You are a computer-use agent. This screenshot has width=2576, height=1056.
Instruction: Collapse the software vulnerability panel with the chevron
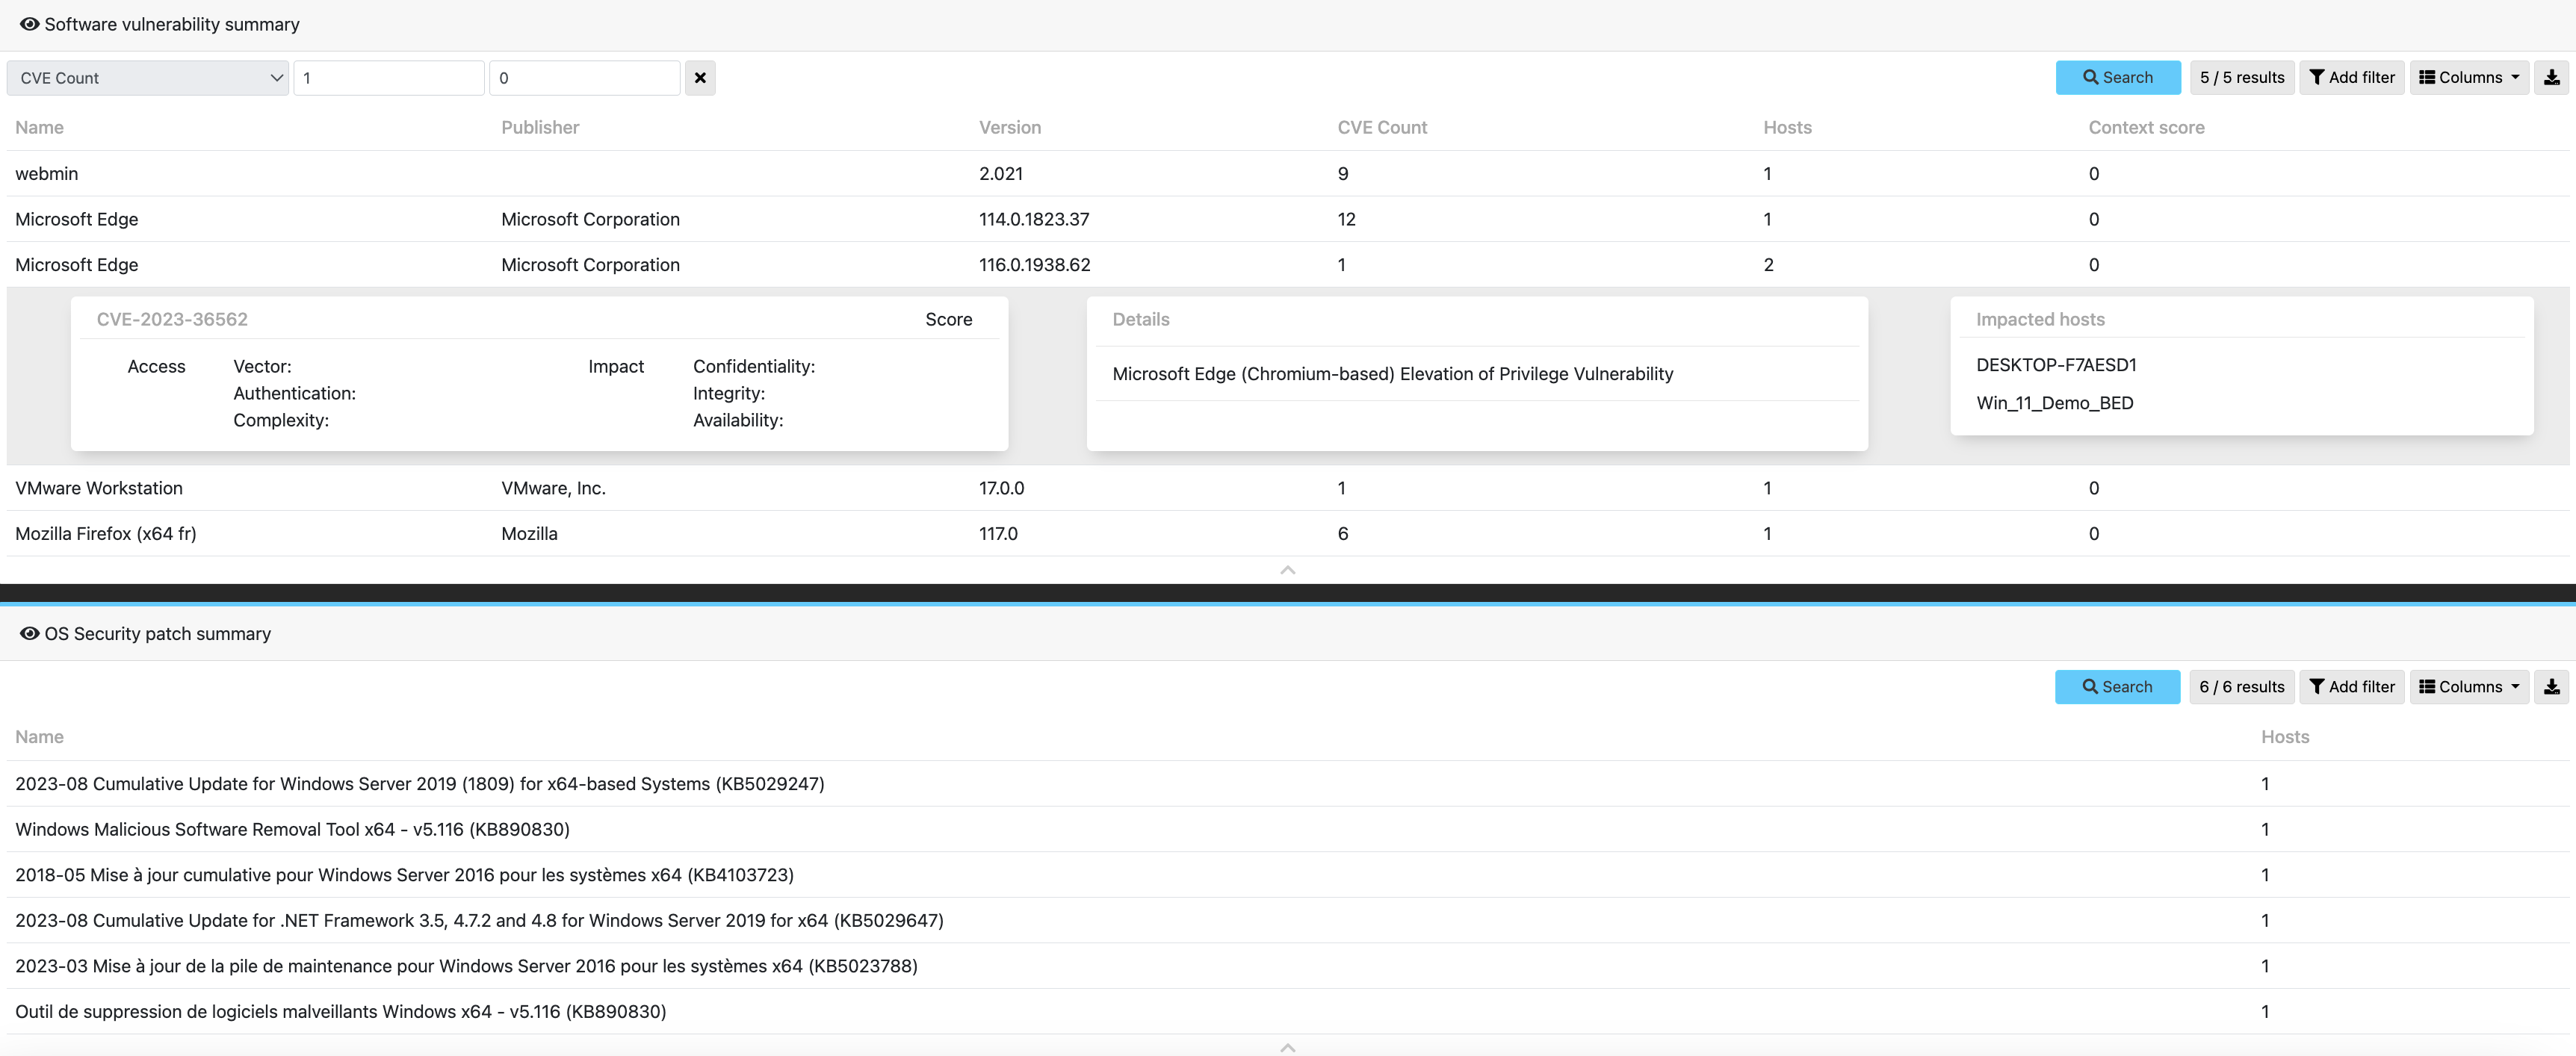pos(1287,570)
